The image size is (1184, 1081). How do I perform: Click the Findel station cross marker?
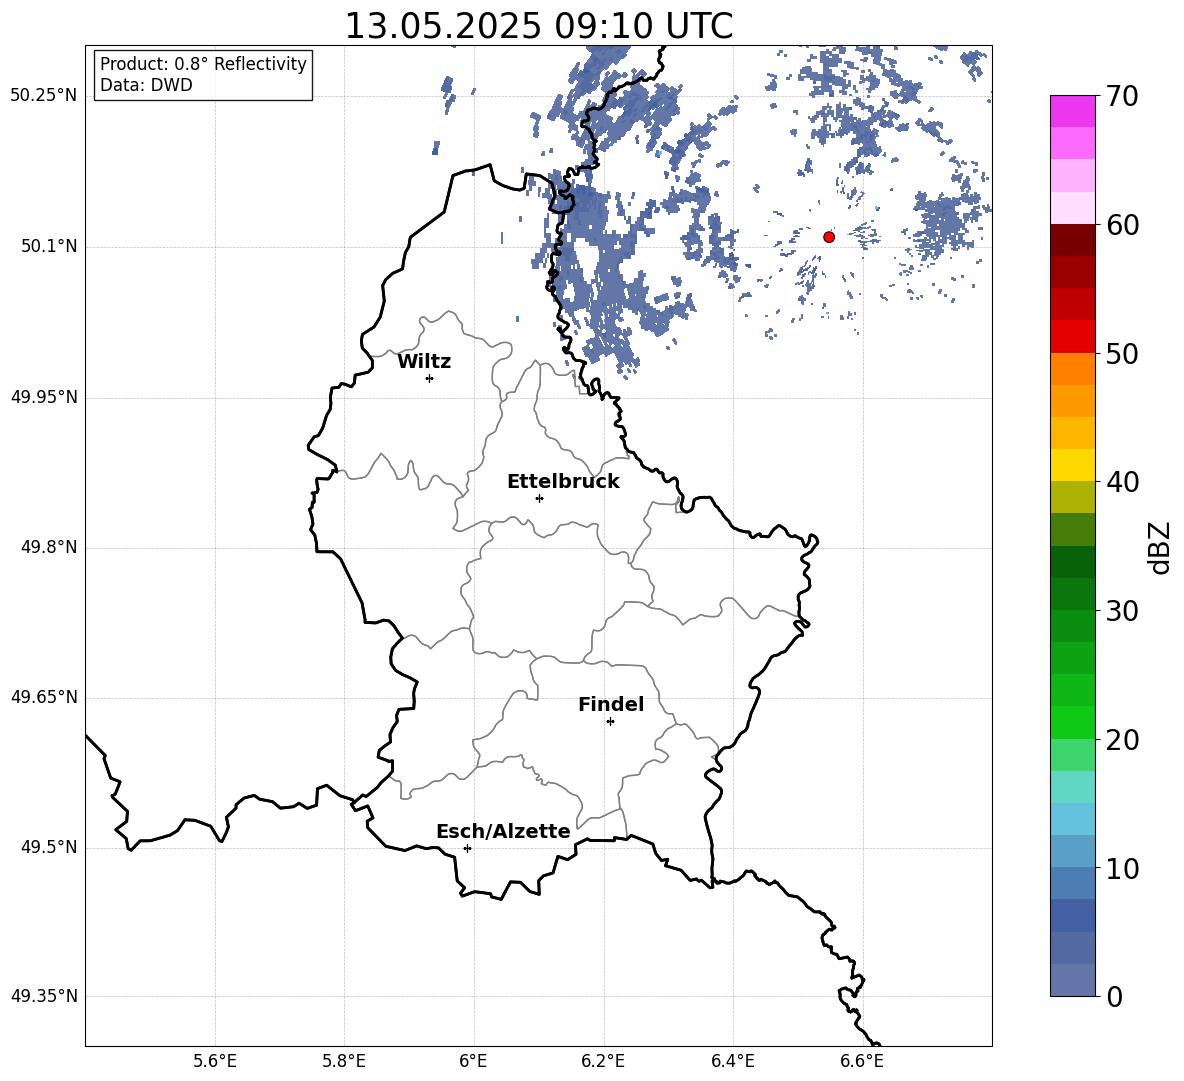tap(610, 722)
